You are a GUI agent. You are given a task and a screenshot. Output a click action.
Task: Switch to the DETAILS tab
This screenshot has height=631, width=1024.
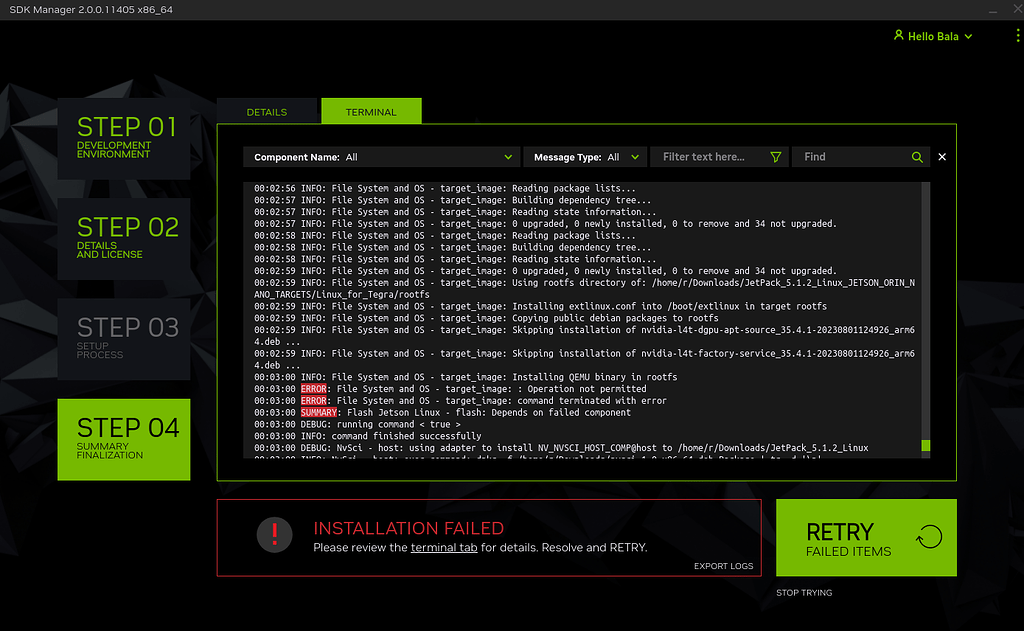point(268,112)
